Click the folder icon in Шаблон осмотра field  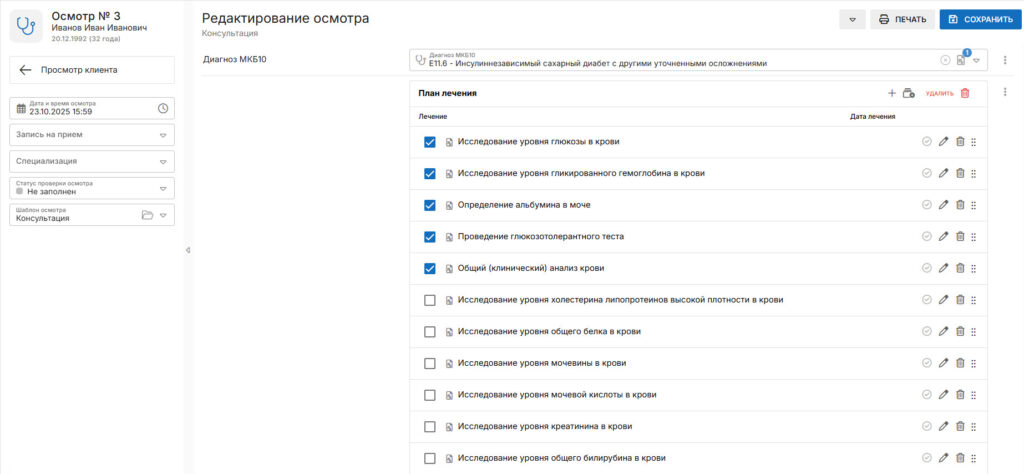(147, 215)
